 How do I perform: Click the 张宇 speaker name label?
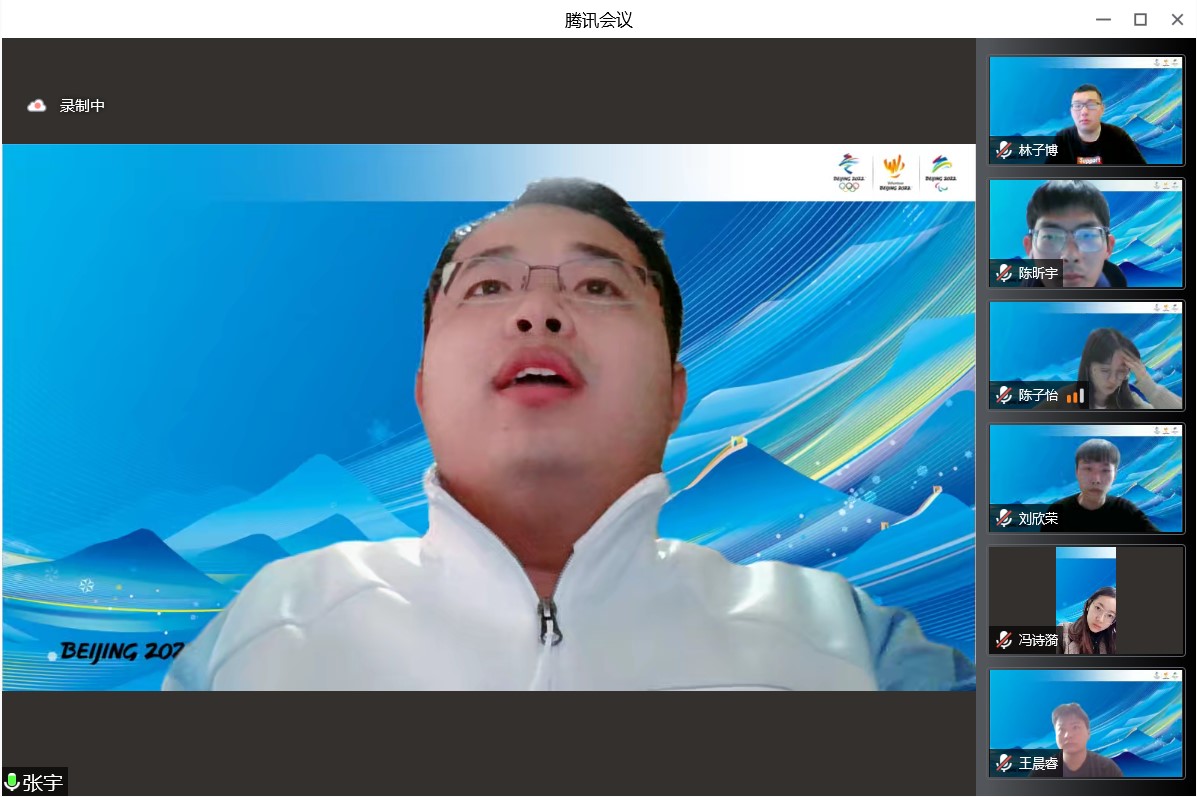coord(43,783)
